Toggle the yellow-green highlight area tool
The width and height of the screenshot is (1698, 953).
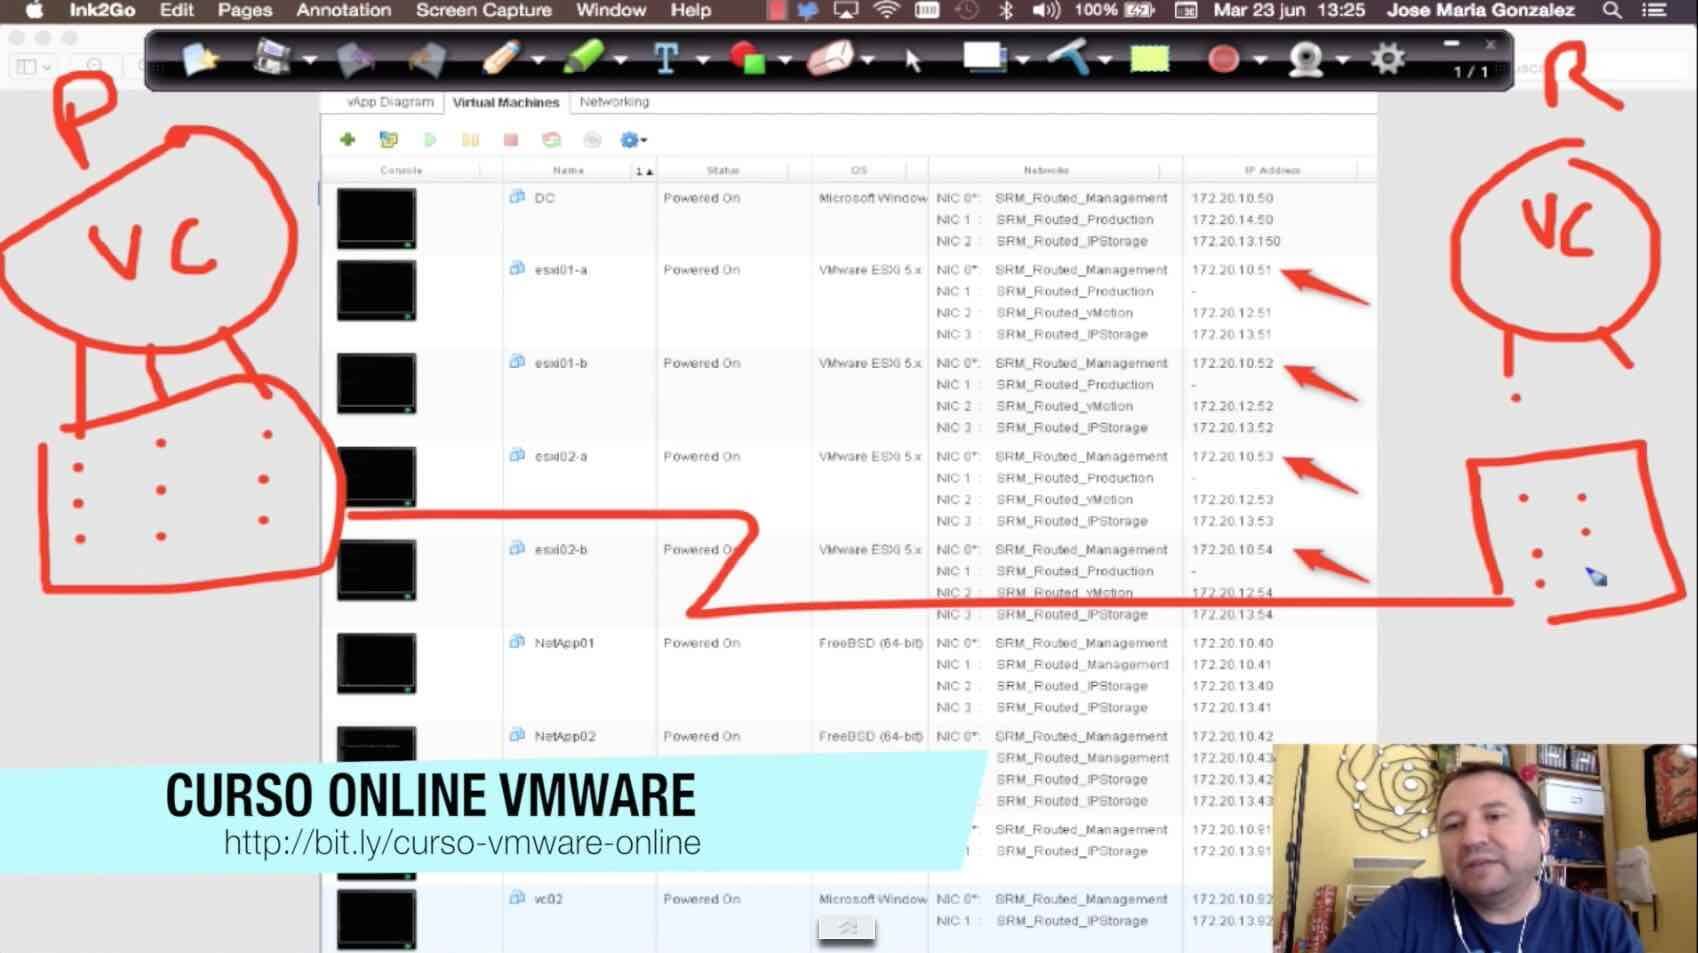pos(1149,59)
